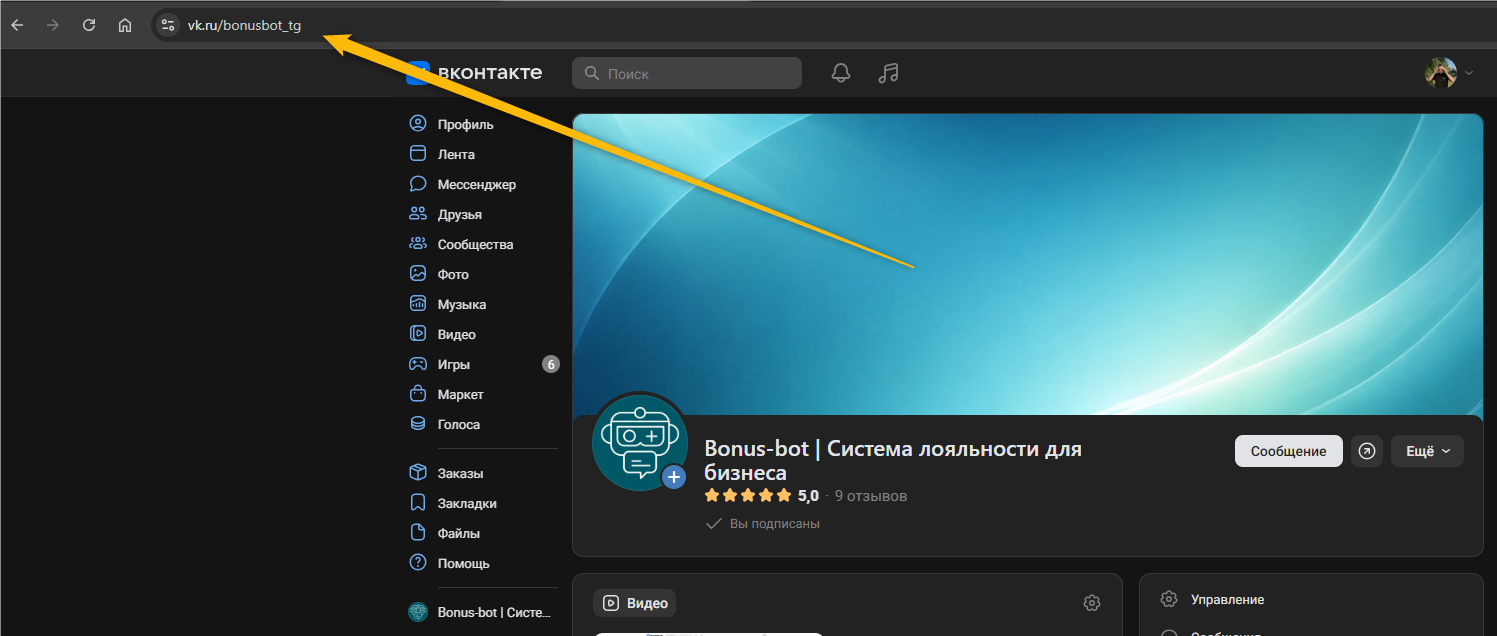Click the browser forward arrow
The image size is (1497, 636).
click(53, 25)
